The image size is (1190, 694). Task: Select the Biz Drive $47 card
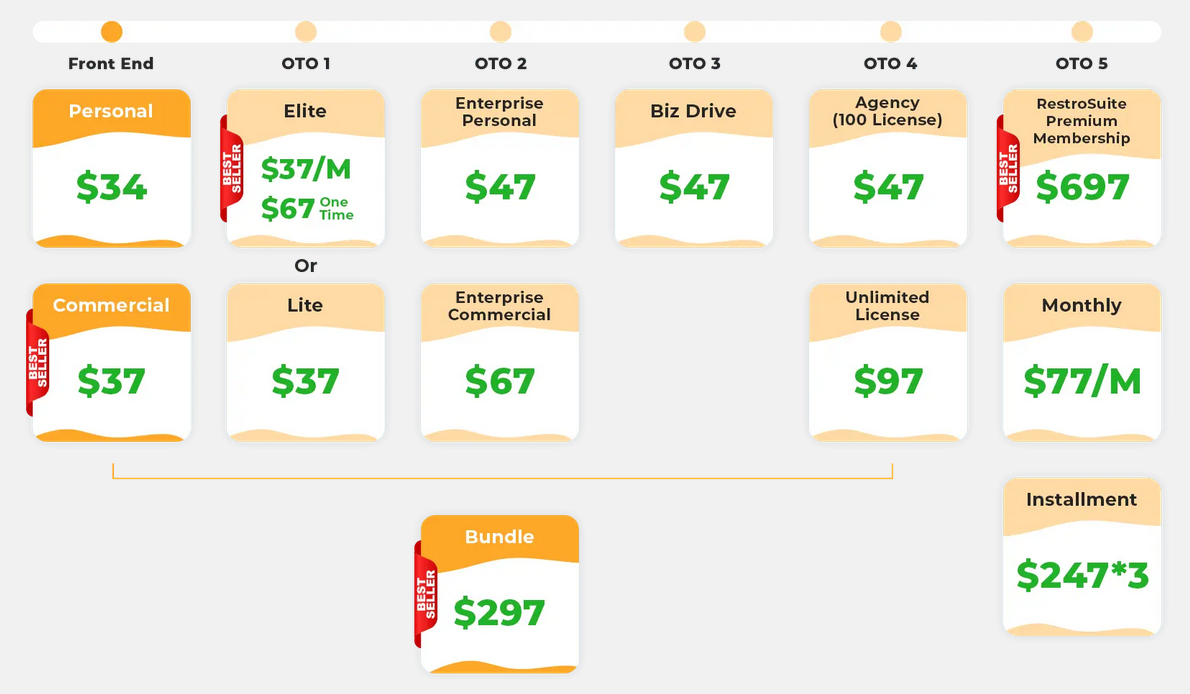point(694,169)
